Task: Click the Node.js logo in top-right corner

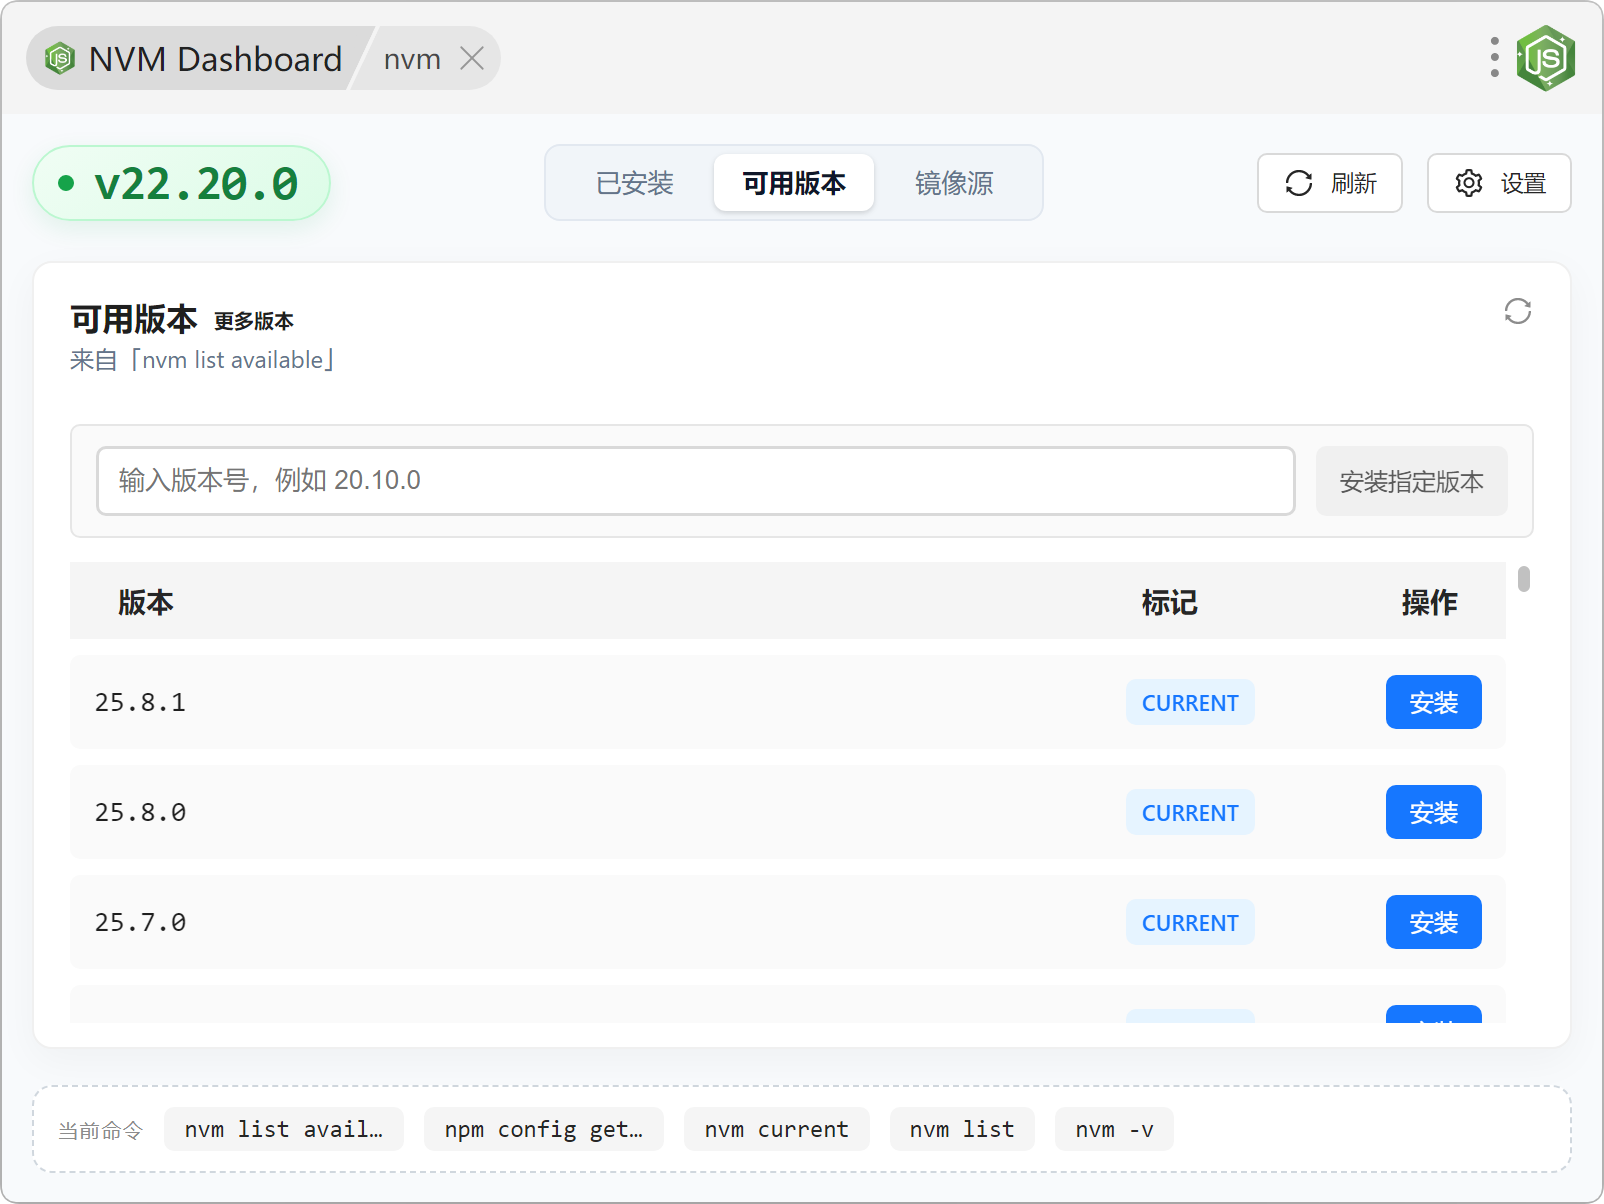Action: tap(1545, 58)
